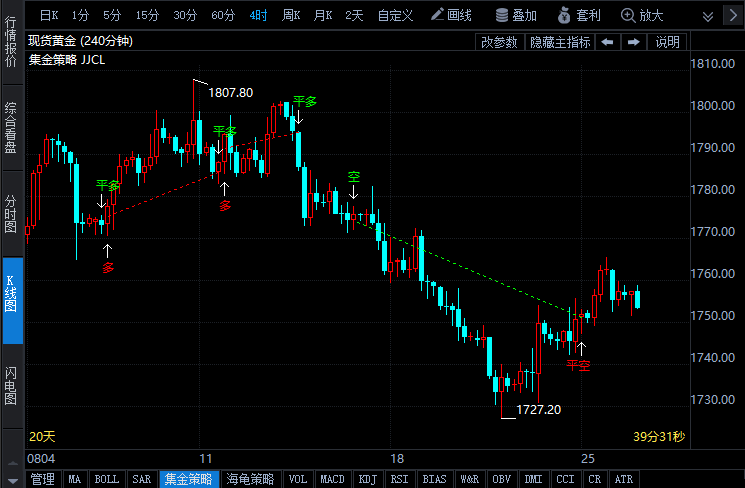Open the 画线 drawing tool
This screenshot has width=745, height=488.
(x=451, y=15)
